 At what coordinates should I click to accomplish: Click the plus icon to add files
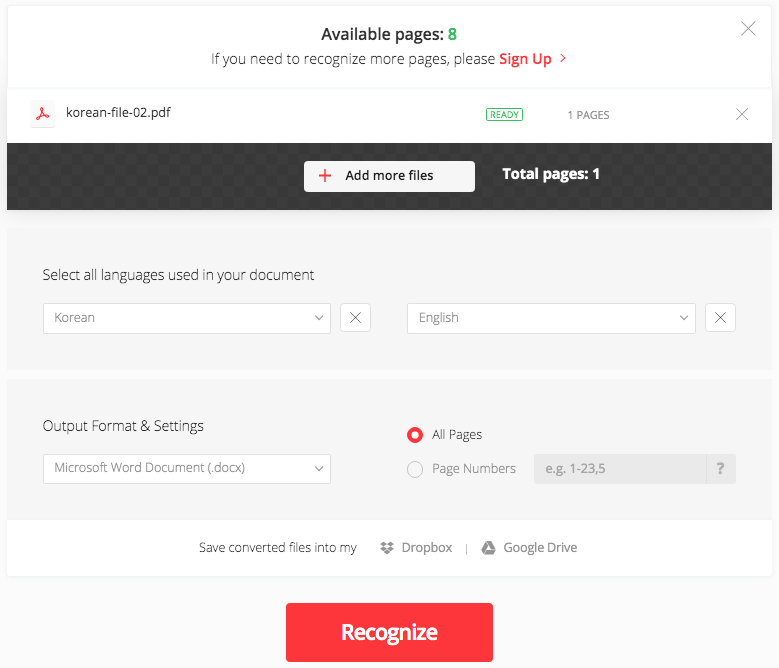pos(324,176)
